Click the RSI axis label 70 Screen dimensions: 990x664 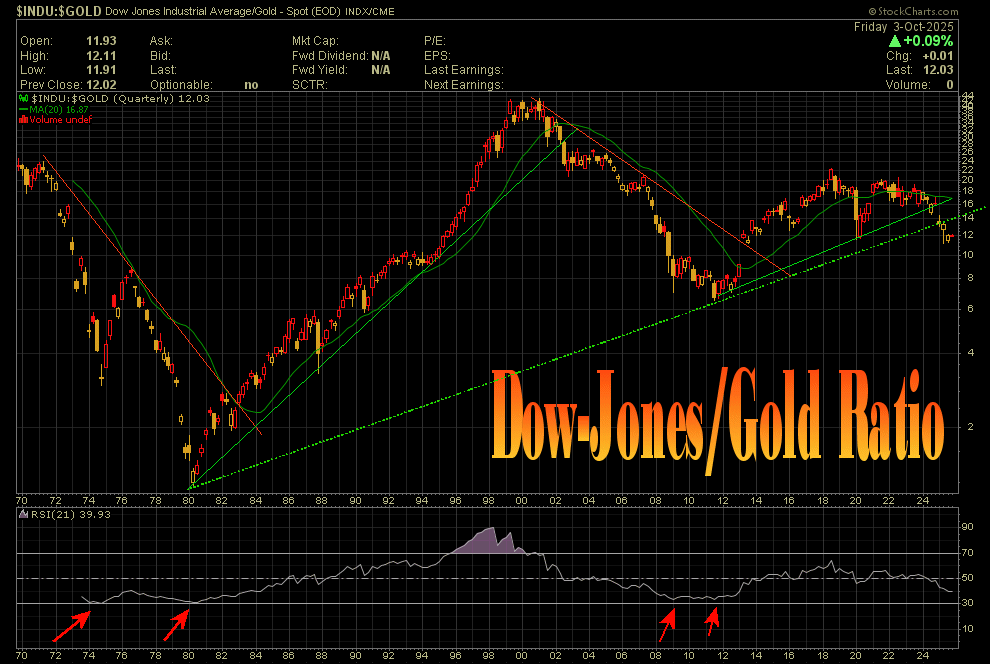coord(967,553)
